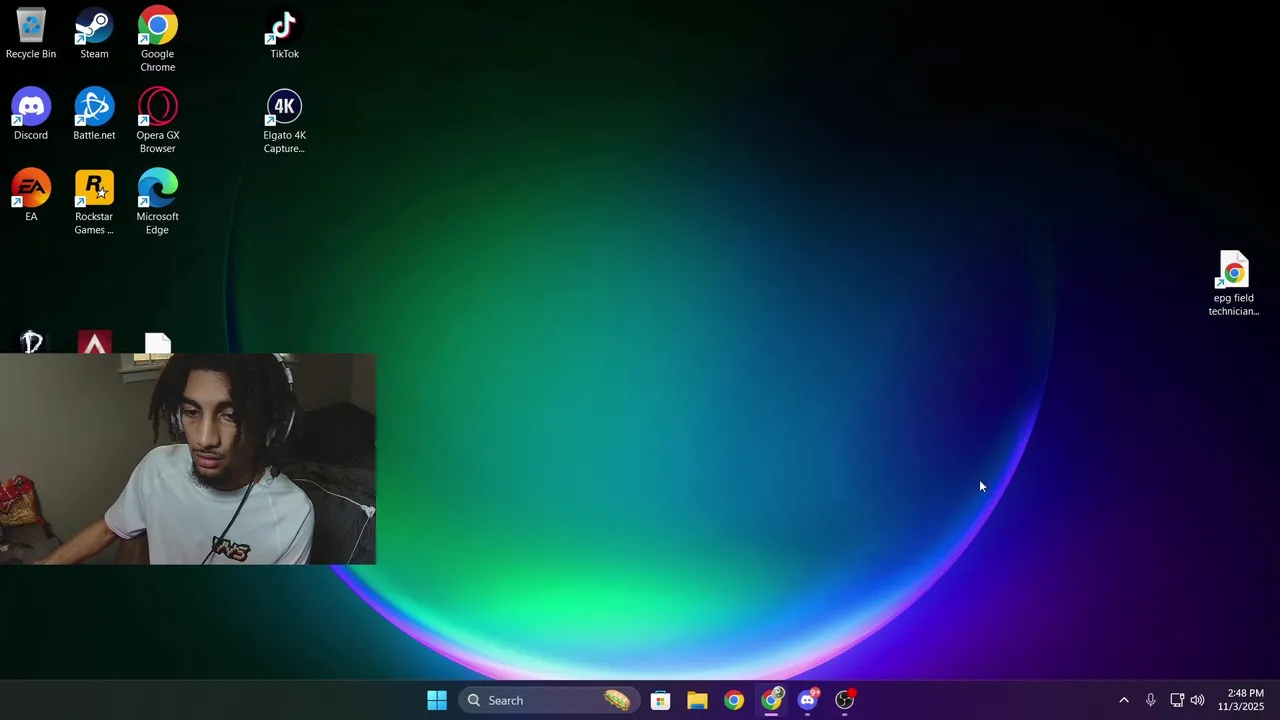Screen dimensions: 1280x720
Task: Click the volume speaker tray icon
Action: 1197,700
